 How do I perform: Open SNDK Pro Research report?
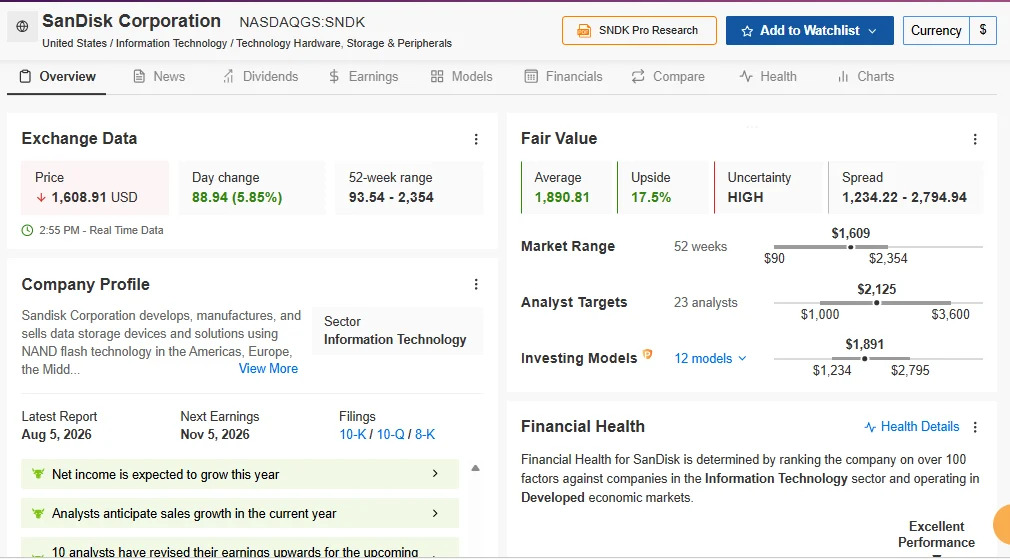[x=639, y=30]
